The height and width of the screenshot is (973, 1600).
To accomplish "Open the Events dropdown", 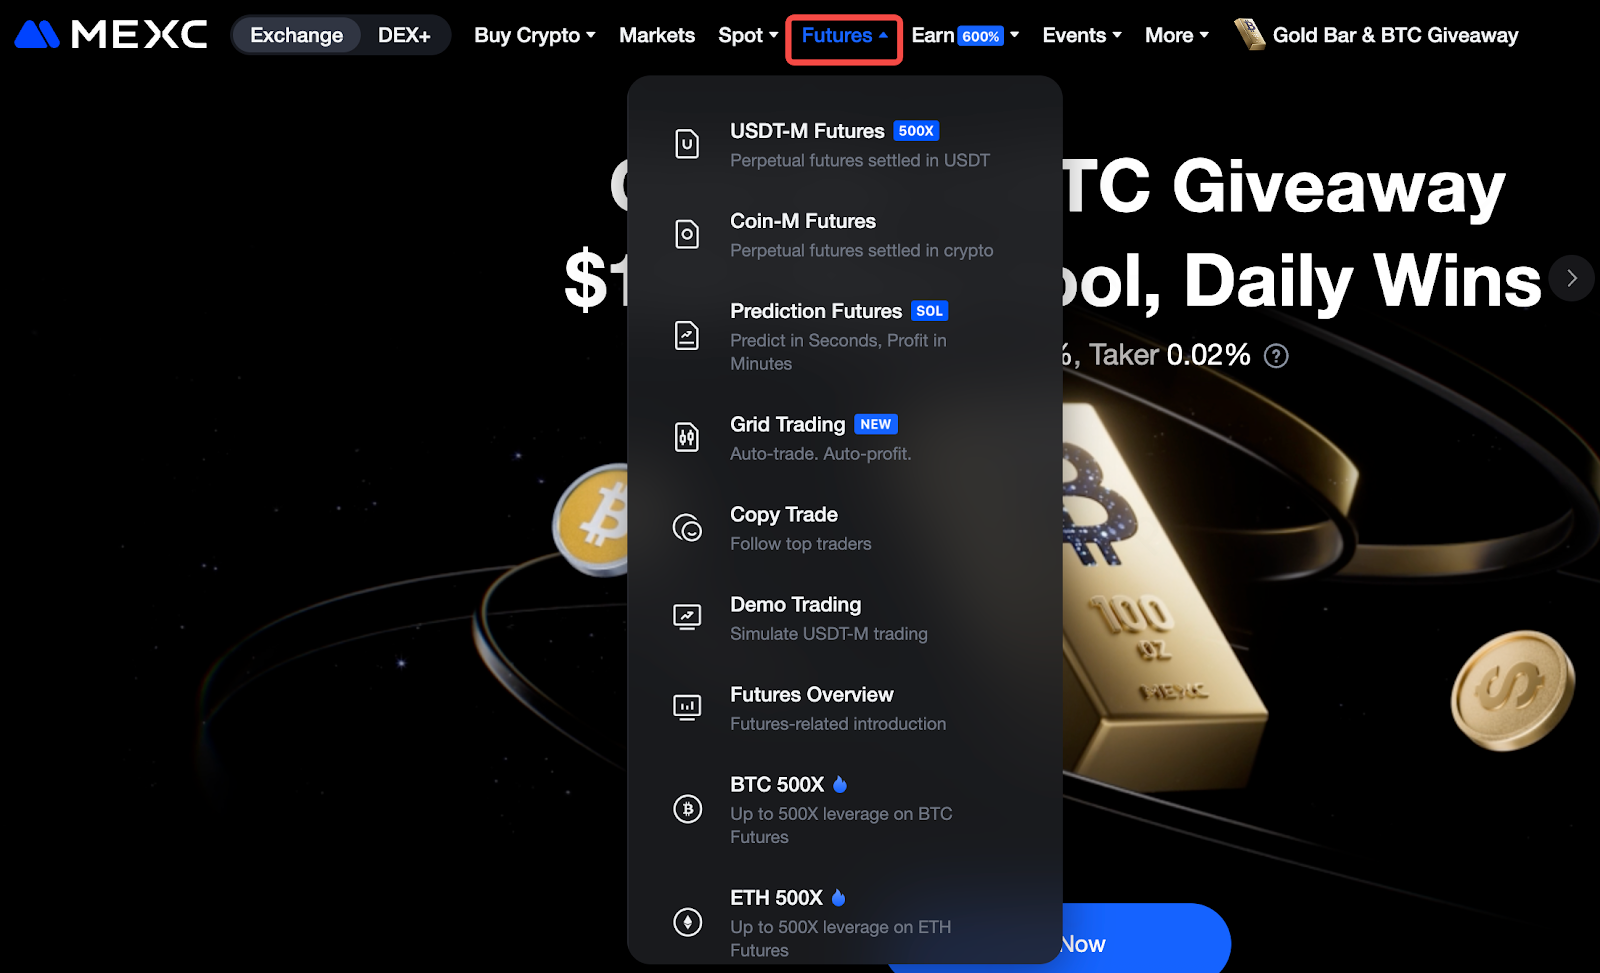I will 1082,35.
